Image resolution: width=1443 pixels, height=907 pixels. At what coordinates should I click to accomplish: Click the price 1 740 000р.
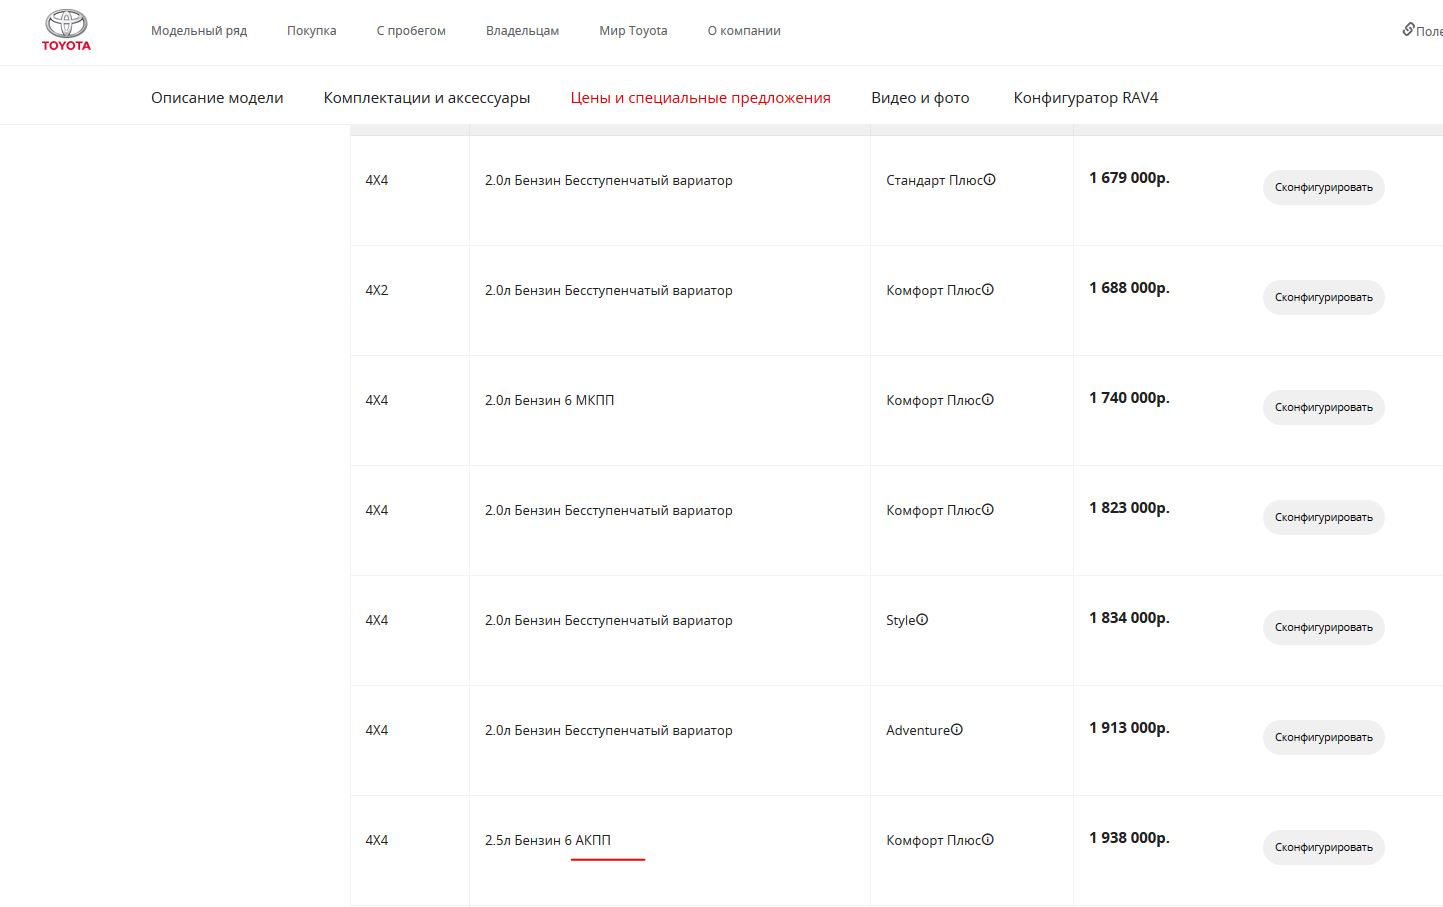1129,398
